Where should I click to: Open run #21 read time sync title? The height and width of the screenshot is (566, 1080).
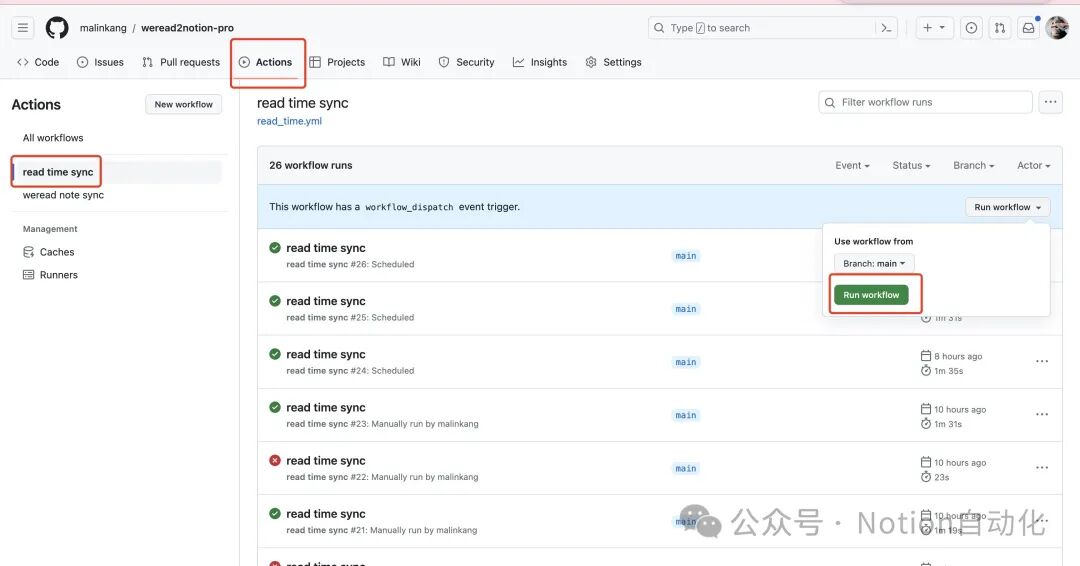[x=326, y=514]
